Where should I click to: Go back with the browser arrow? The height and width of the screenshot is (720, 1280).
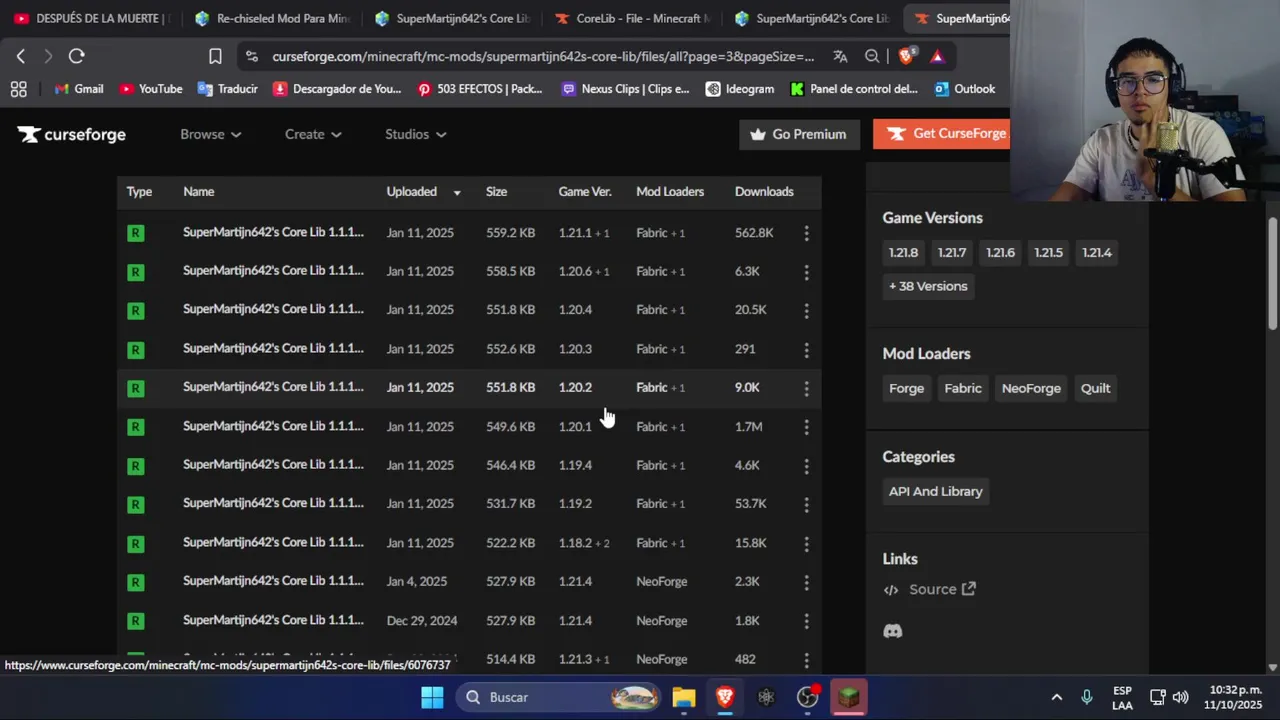[20, 56]
